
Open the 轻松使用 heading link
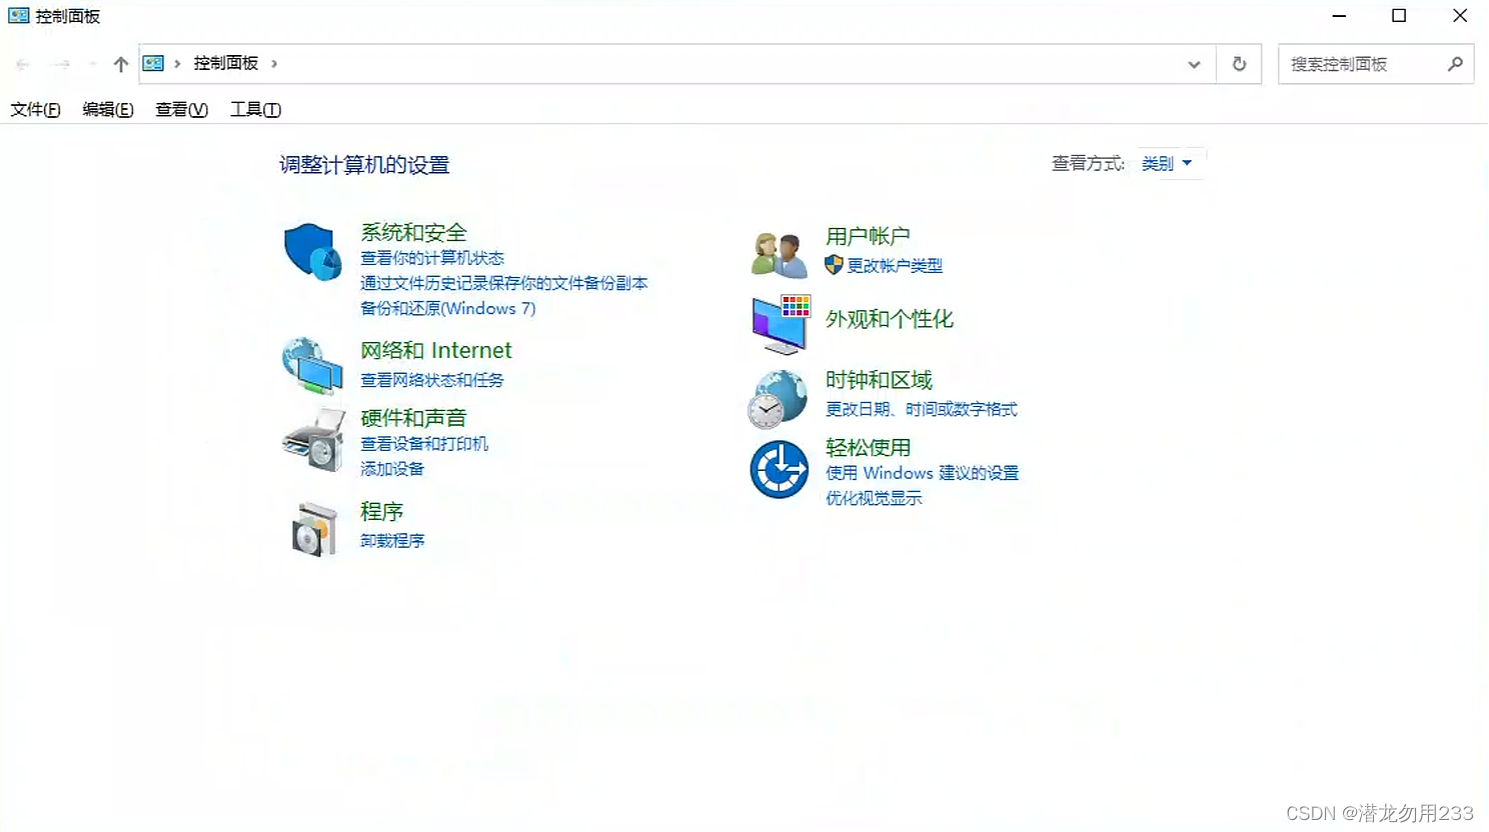tap(868, 447)
